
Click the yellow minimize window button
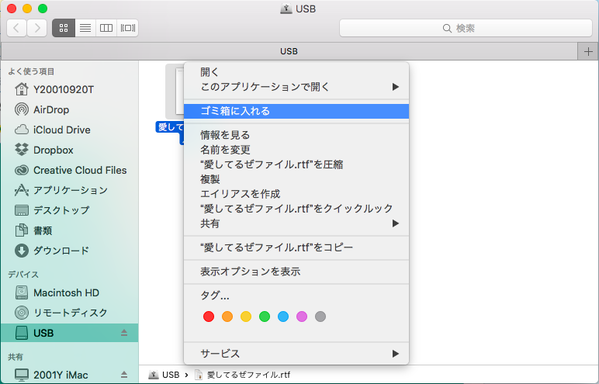pos(27,8)
